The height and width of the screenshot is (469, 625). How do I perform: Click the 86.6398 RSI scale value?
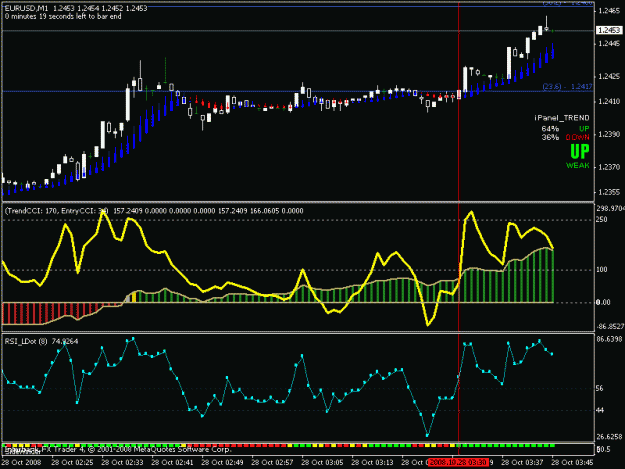[x=609, y=339]
